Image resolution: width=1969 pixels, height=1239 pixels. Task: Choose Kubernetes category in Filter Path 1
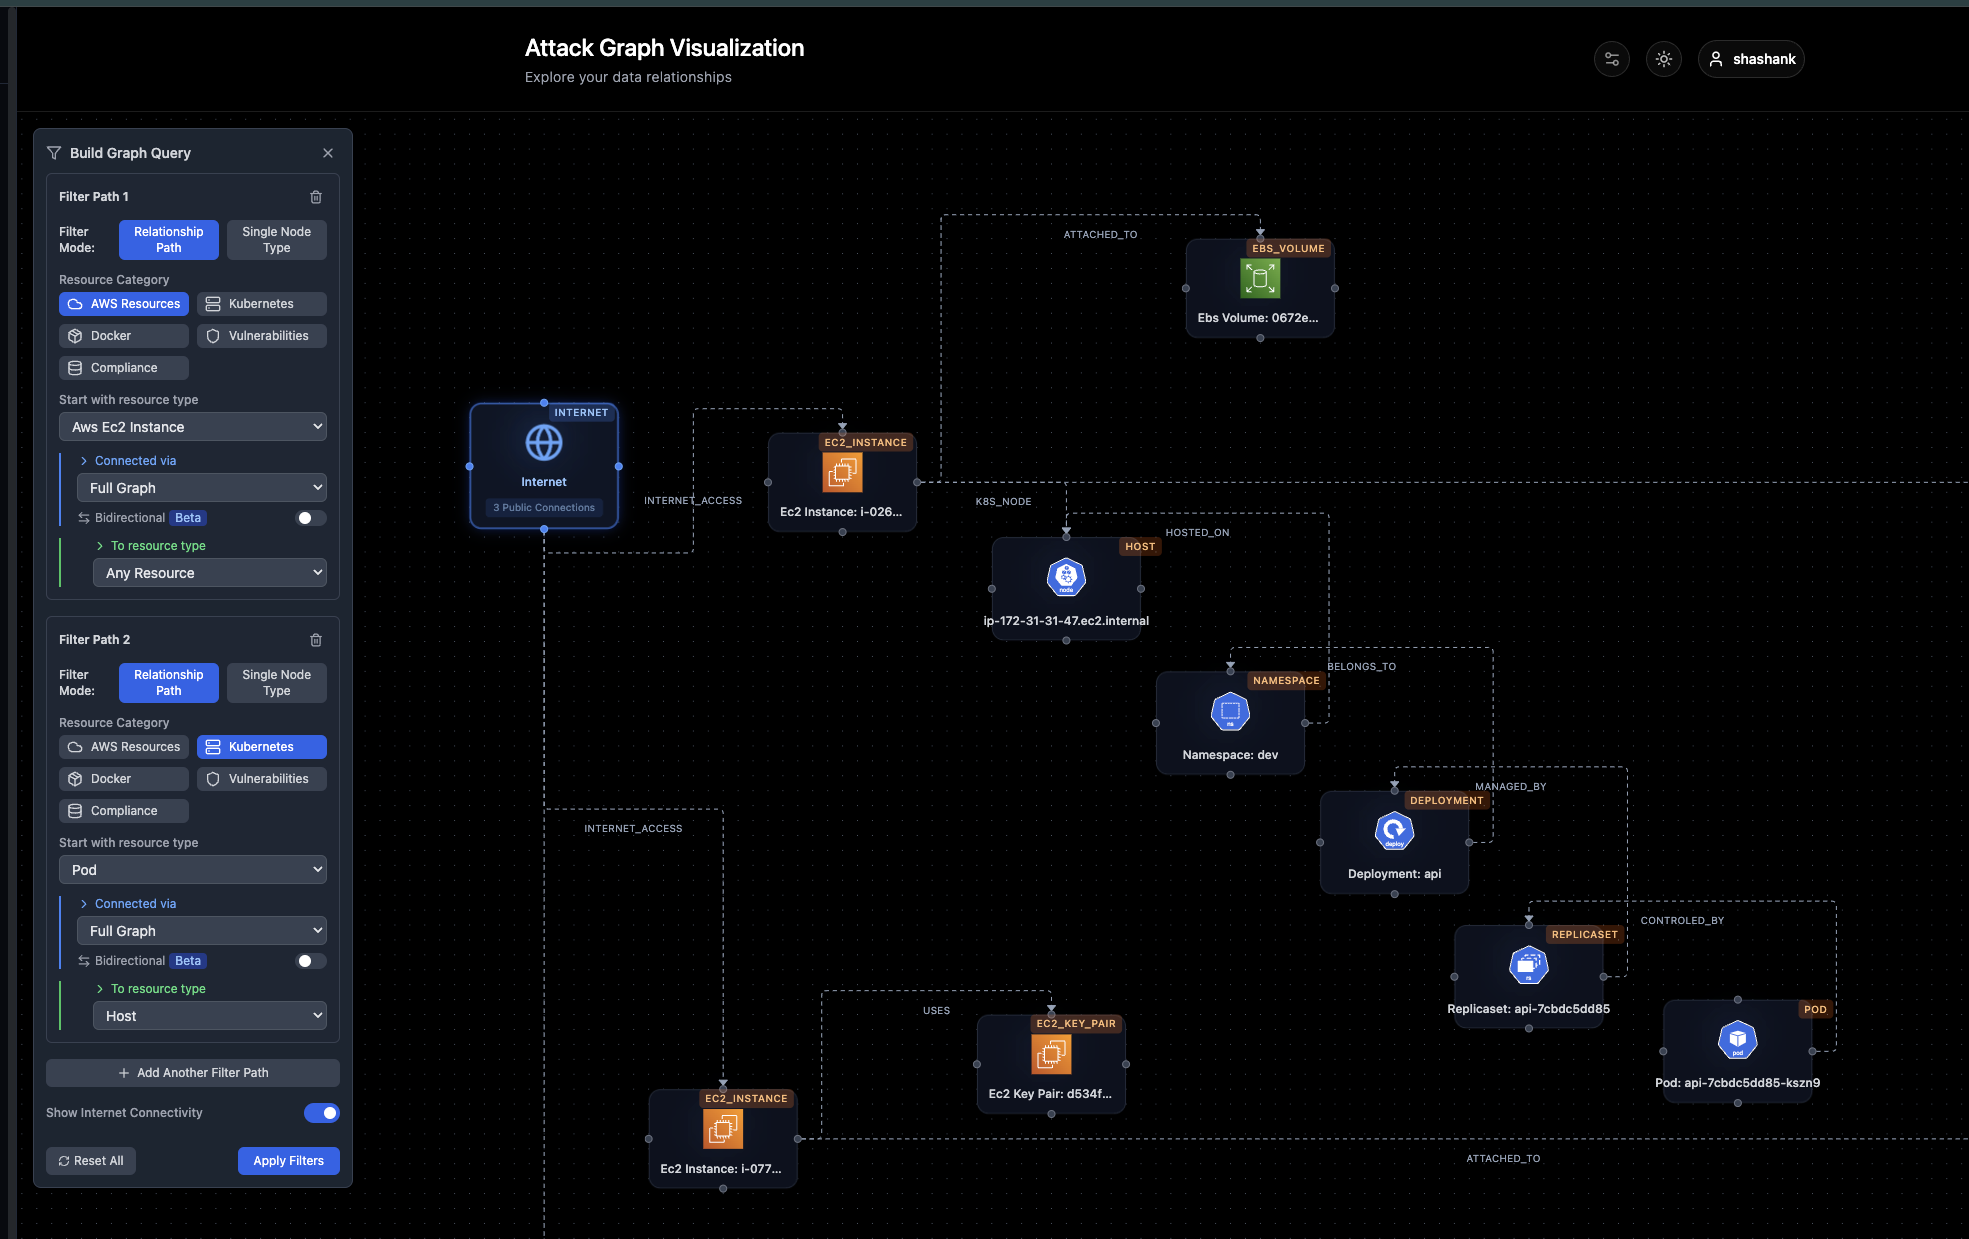click(x=262, y=304)
